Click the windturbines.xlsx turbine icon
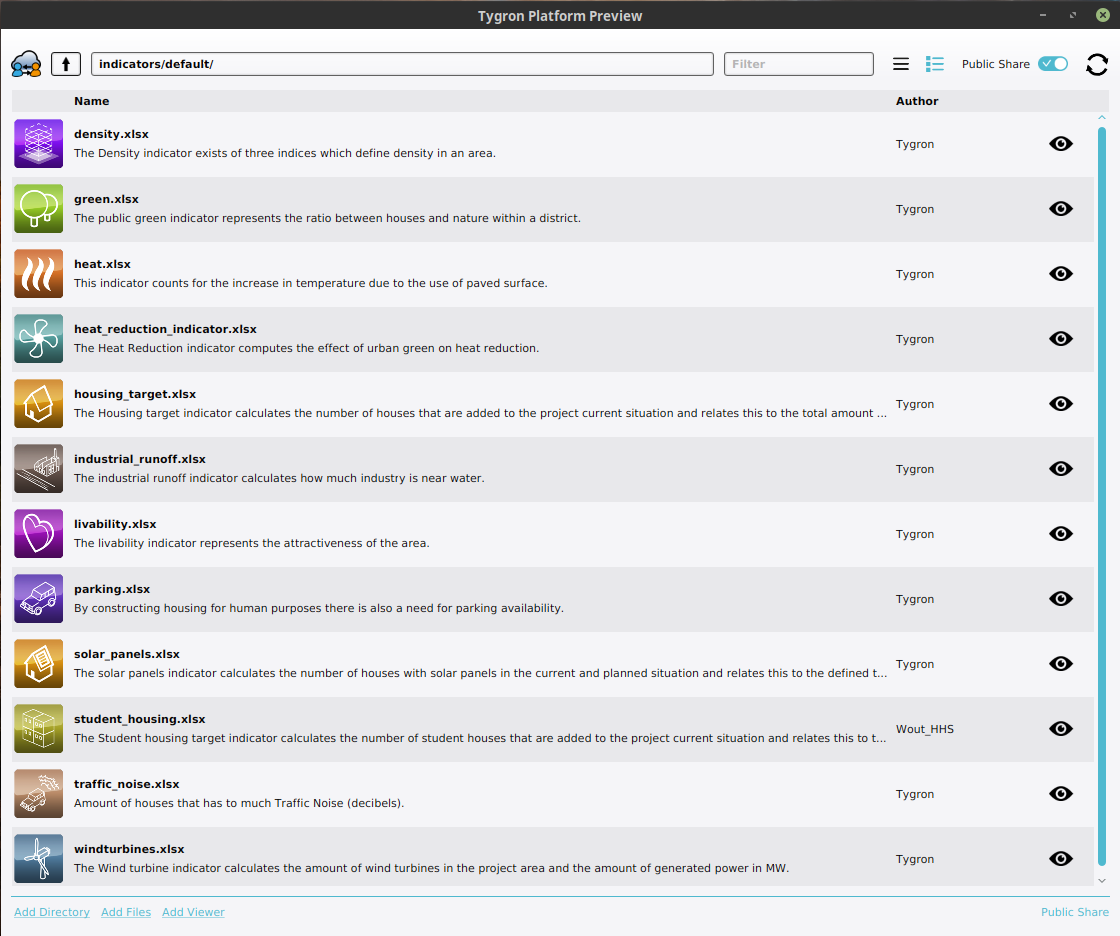The image size is (1120, 936). pos(39,859)
